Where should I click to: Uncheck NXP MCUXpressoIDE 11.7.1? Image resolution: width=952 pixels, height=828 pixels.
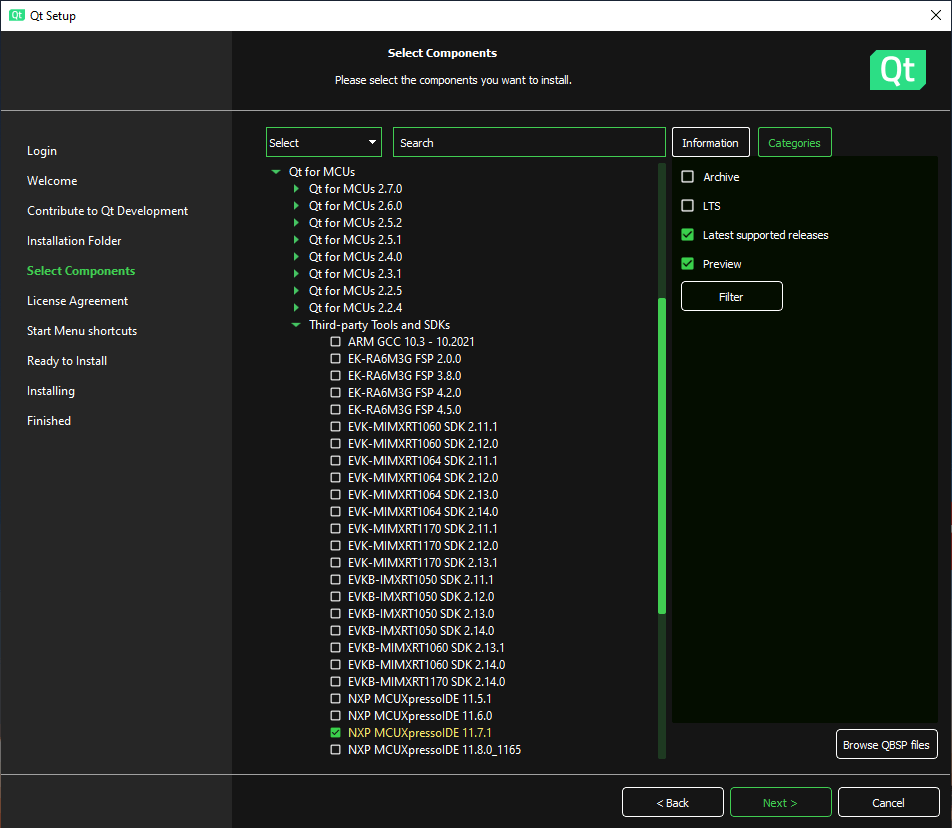[x=336, y=733]
